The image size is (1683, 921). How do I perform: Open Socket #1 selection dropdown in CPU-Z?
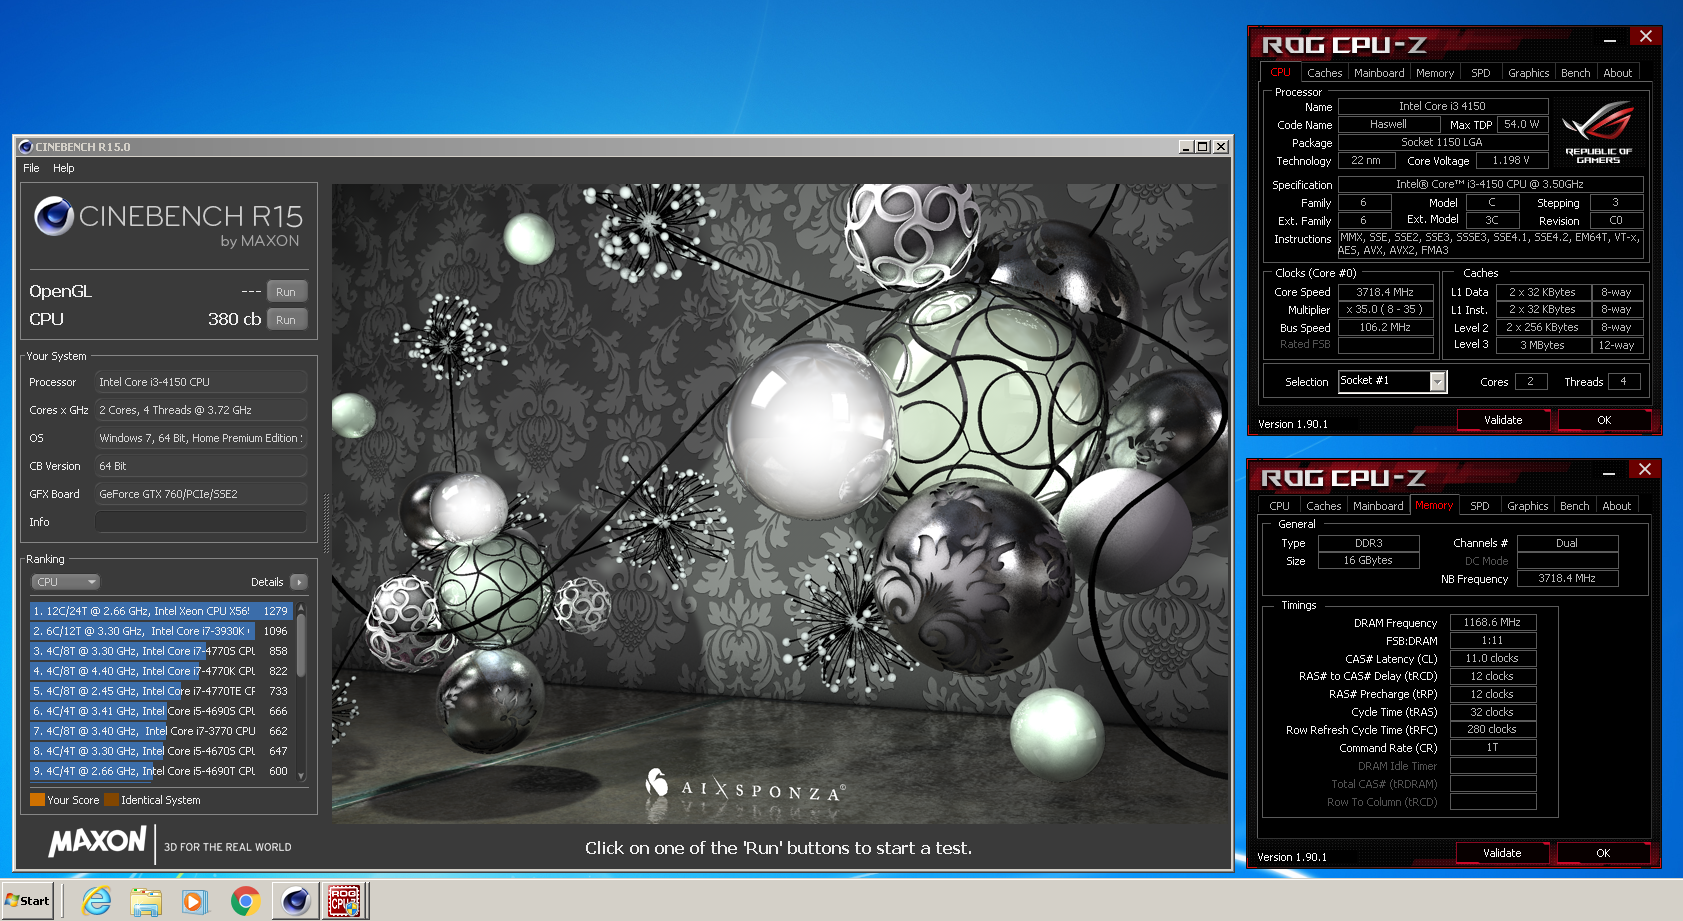point(1438,381)
